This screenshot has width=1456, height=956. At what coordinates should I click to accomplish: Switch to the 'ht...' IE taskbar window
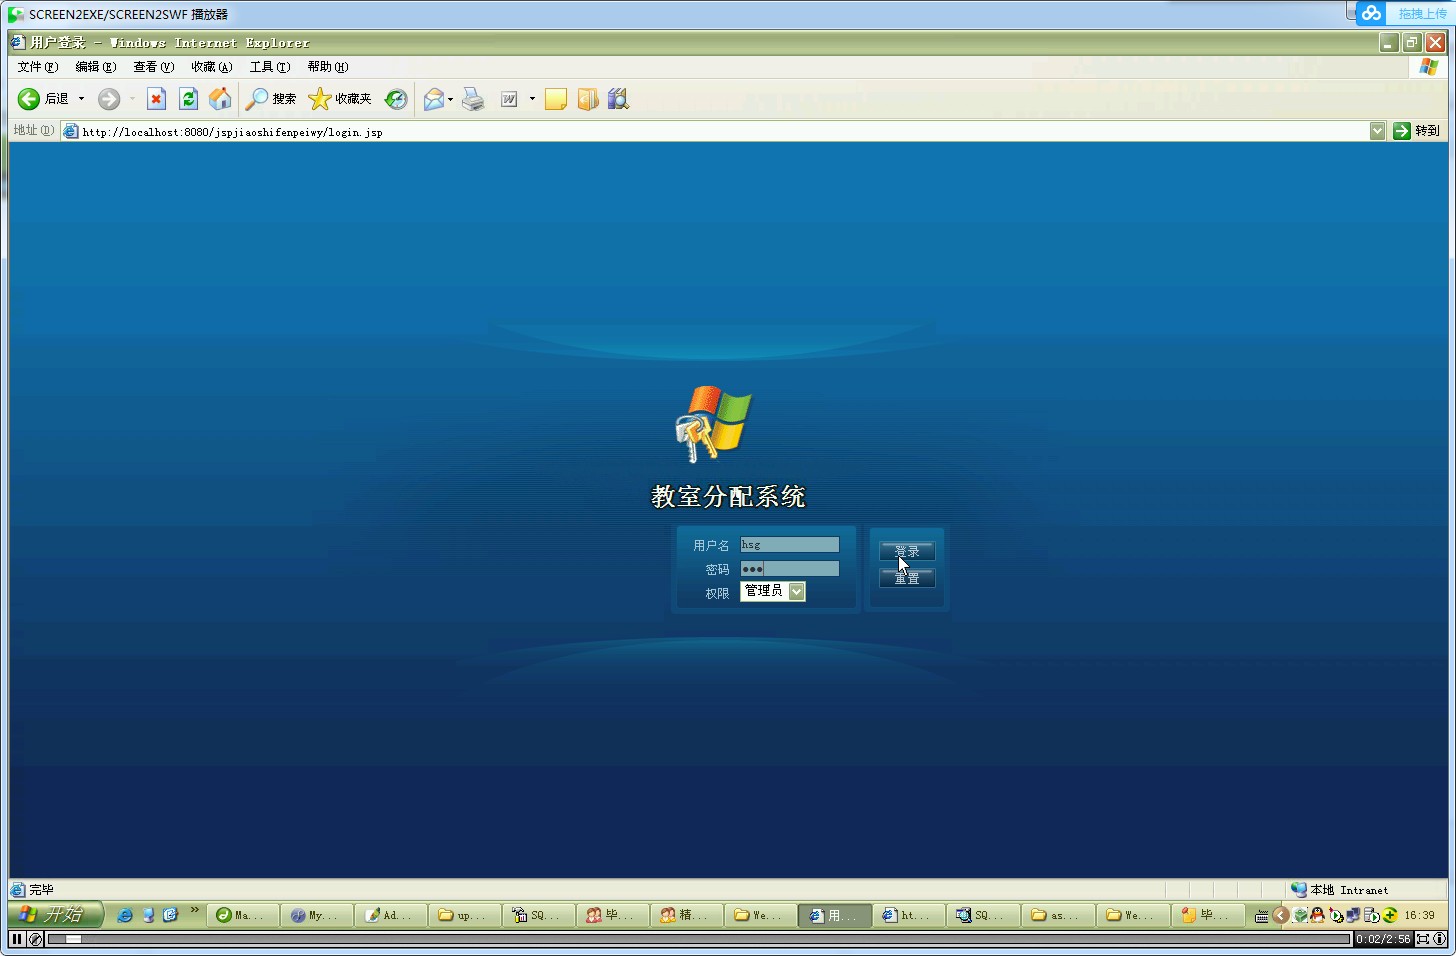[x=909, y=915]
